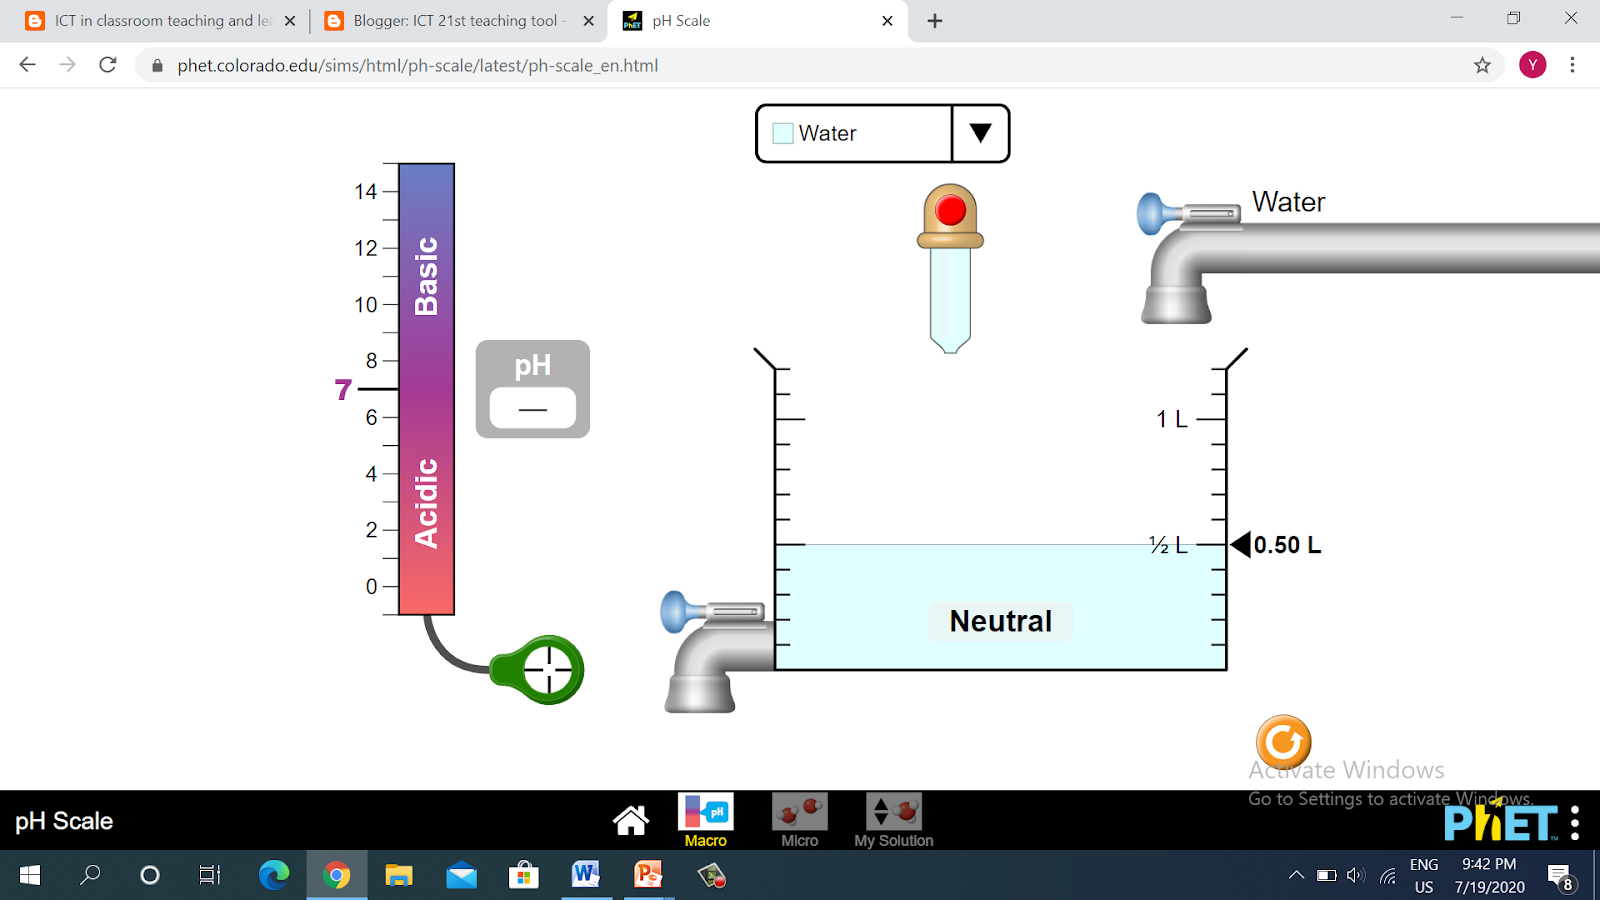The height and width of the screenshot is (900, 1600).
Task: Open the Chrome three-dot menu
Action: (1571, 65)
